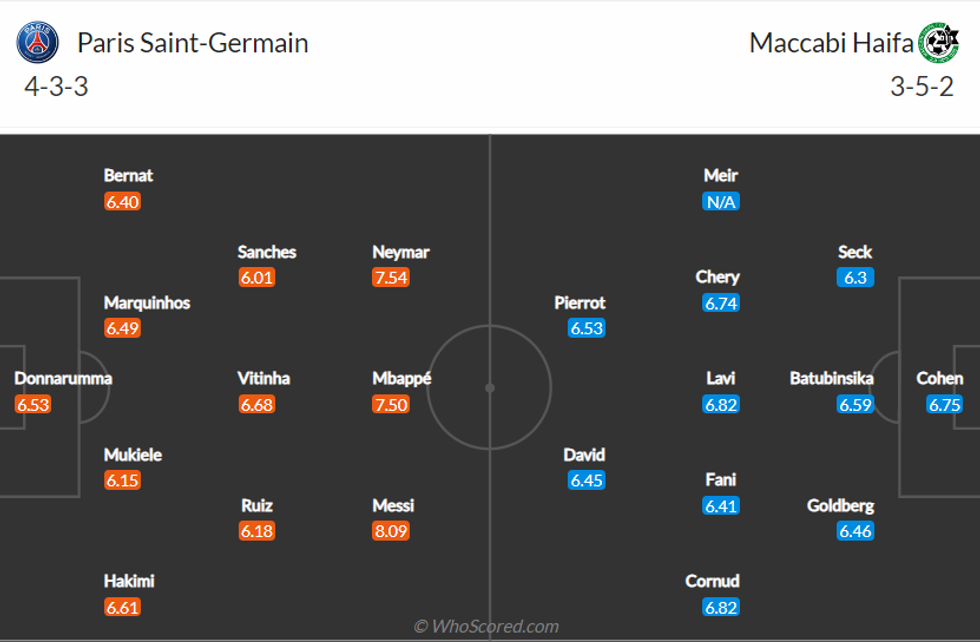Click the WhoScored.com watermark
The width and height of the screenshot is (980, 642).
(x=487, y=626)
